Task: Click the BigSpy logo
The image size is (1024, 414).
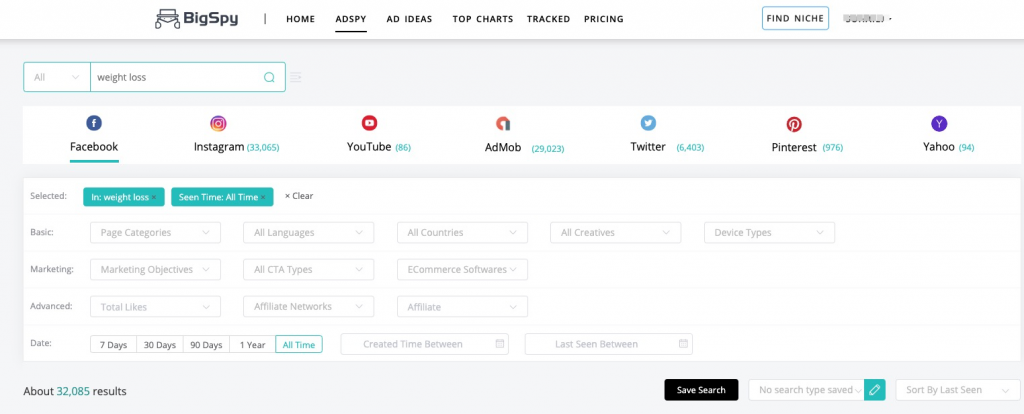Action: pyautogui.click(x=197, y=18)
